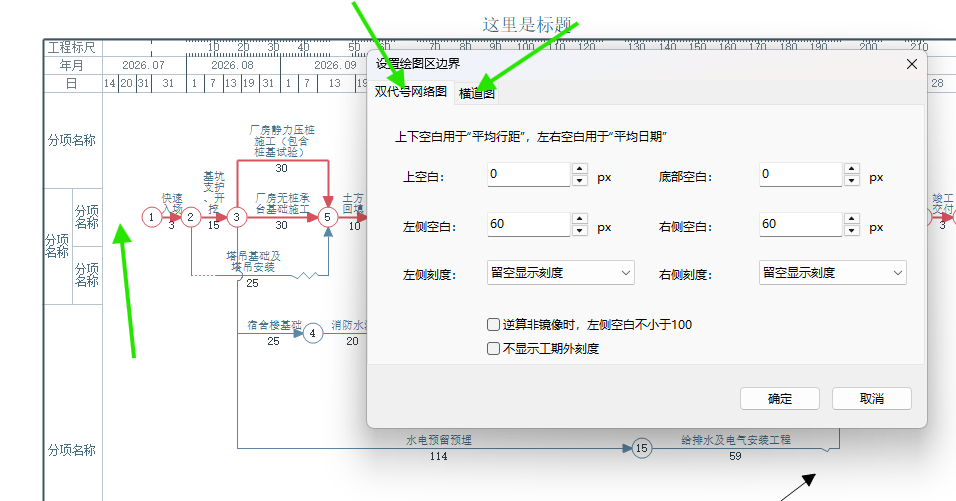The height and width of the screenshot is (501, 956).
Task: Click the 底部空白 input field
Action: pos(801,174)
